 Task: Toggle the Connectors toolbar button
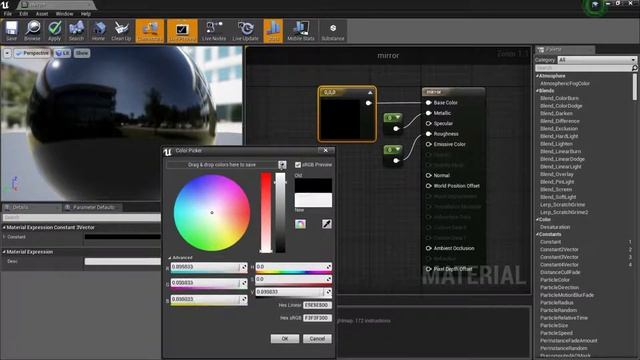click(150, 31)
